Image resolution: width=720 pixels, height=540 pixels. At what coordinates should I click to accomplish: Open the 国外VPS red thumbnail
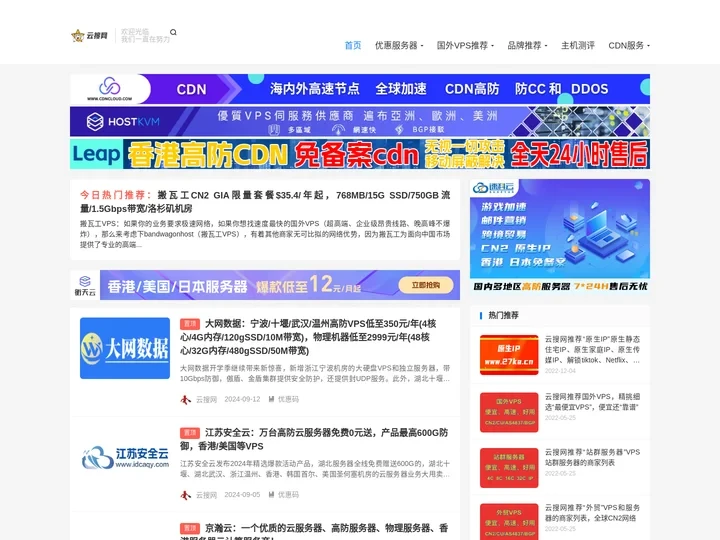509,412
